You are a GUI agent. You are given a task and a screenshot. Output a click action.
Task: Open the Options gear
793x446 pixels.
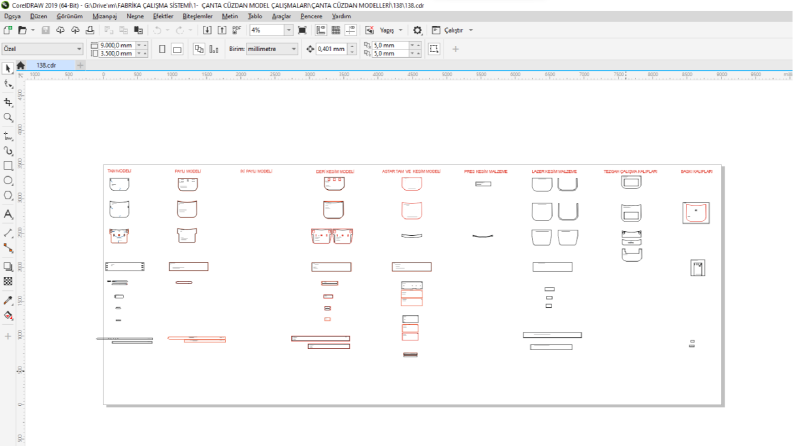pos(417,30)
